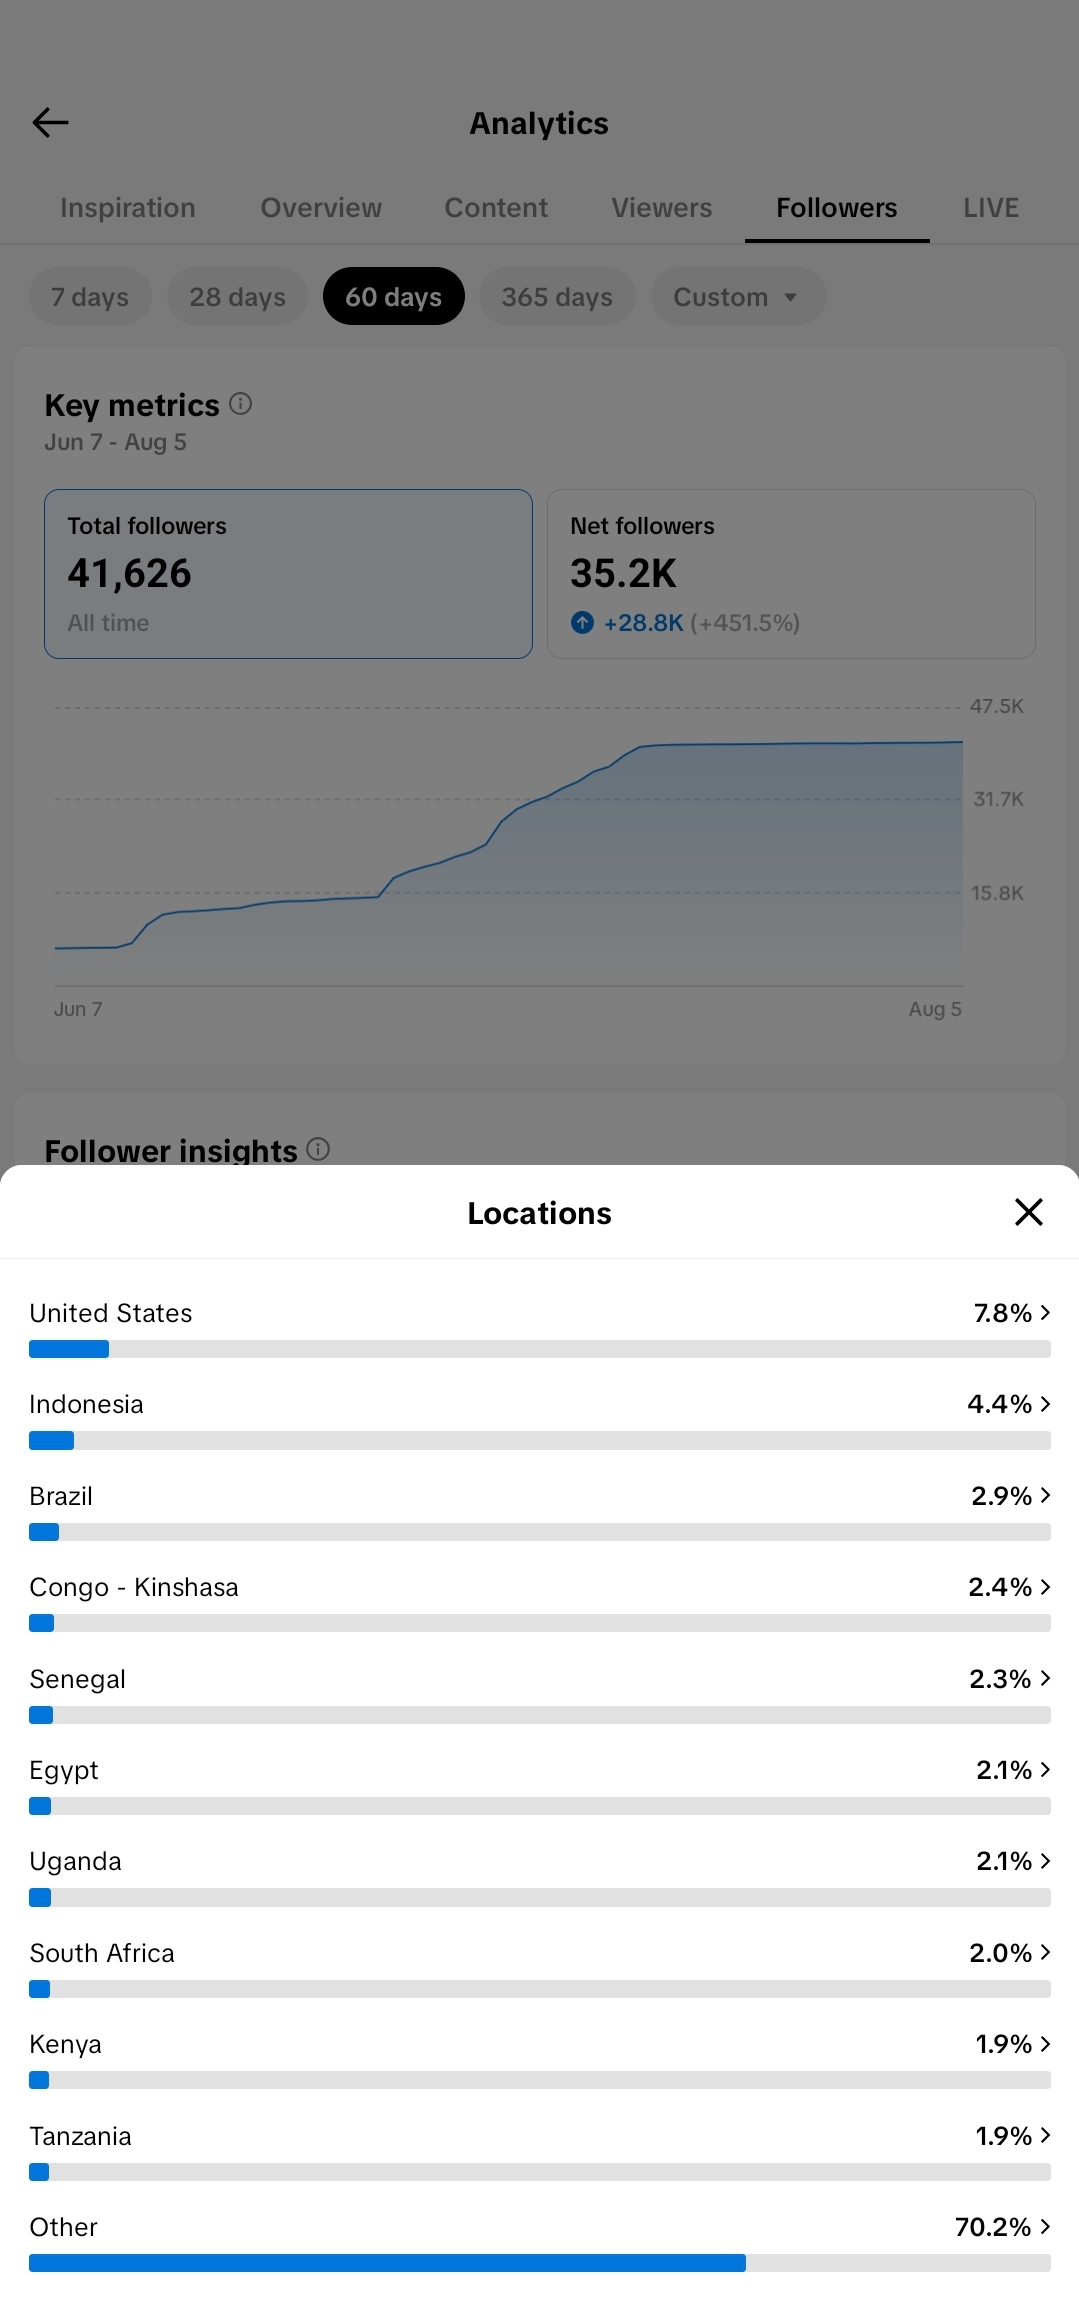Expand United States location chevron
Image resolution: width=1079 pixels, height=2316 pixels.
[x=1045, y=1312]
